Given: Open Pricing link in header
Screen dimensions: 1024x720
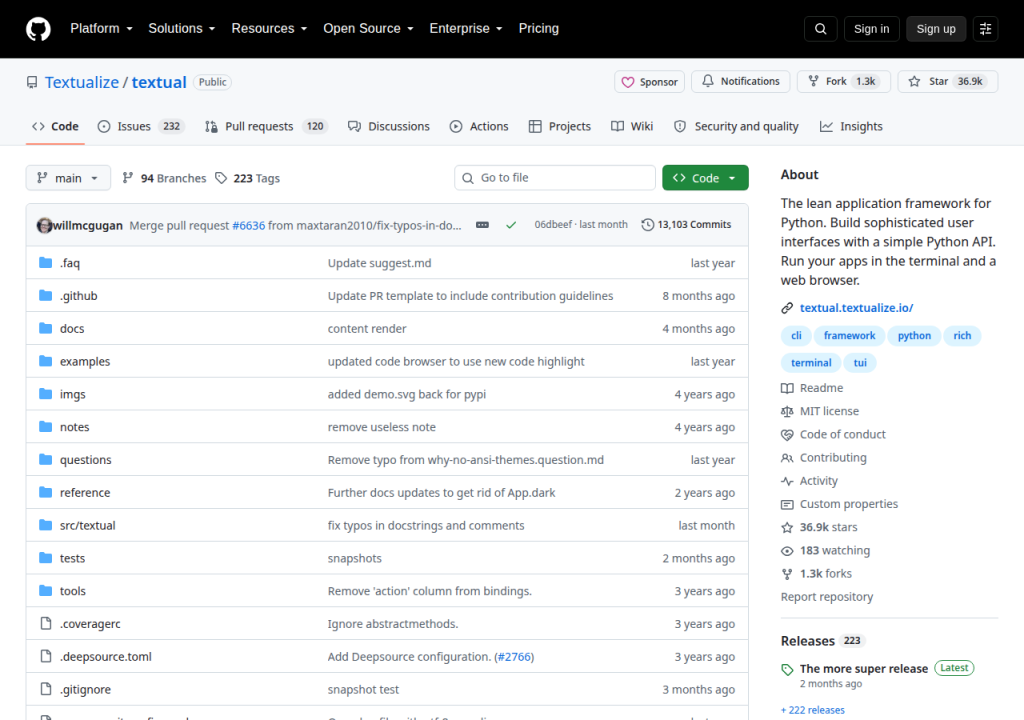Looking at the screenshot, I should 538,29.
